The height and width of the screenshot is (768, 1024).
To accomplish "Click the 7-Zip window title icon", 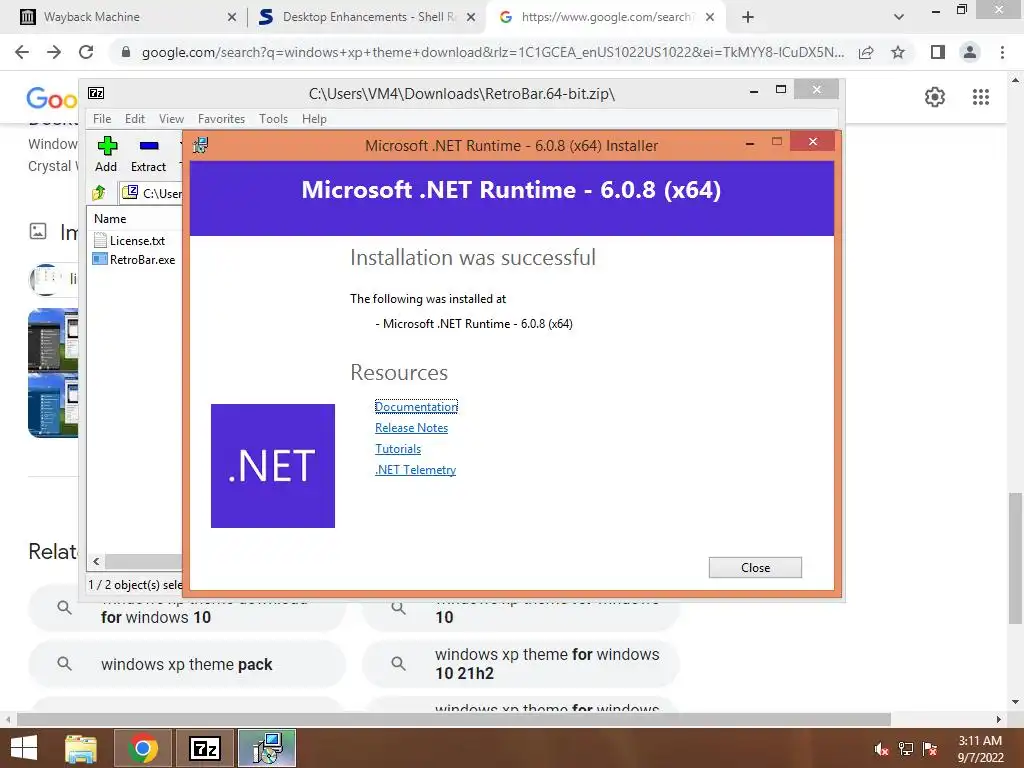I will point(96,93).
